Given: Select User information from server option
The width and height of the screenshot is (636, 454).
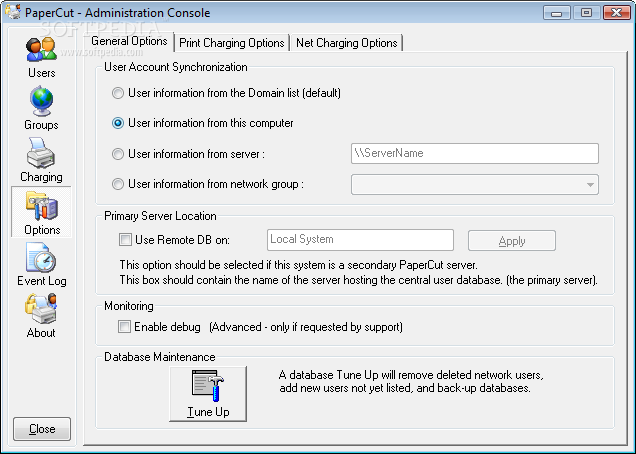Looking at the screenshot, I should (118, 154).
